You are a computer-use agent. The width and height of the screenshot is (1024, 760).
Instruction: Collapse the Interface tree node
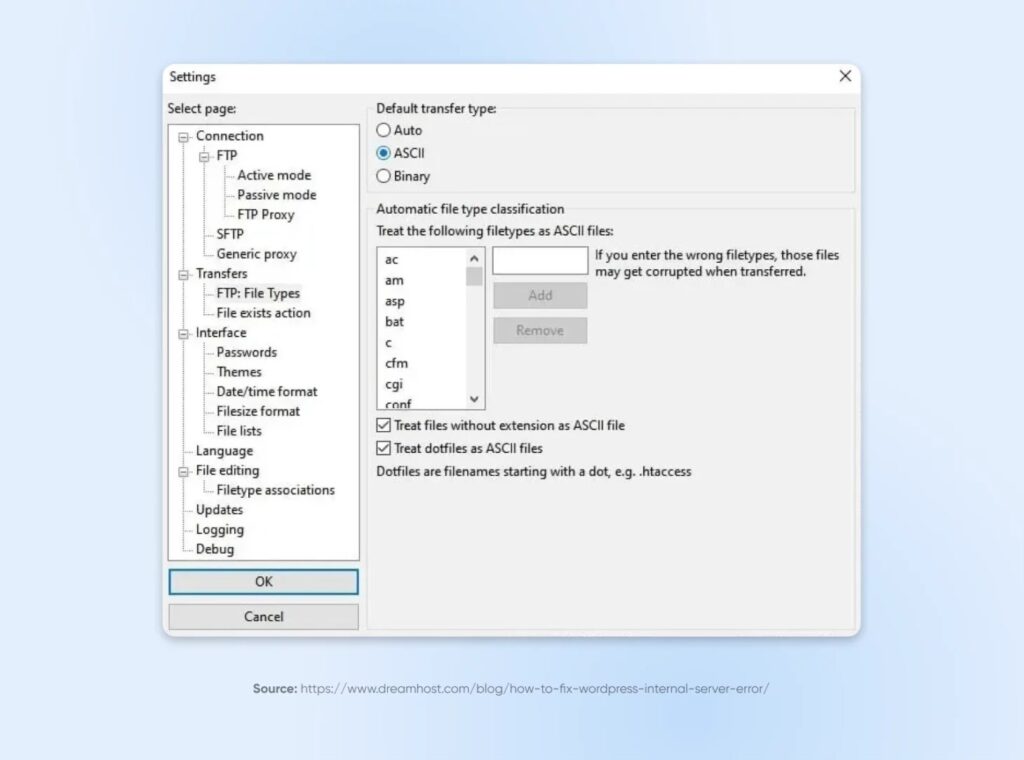click(x=184, y=334)
